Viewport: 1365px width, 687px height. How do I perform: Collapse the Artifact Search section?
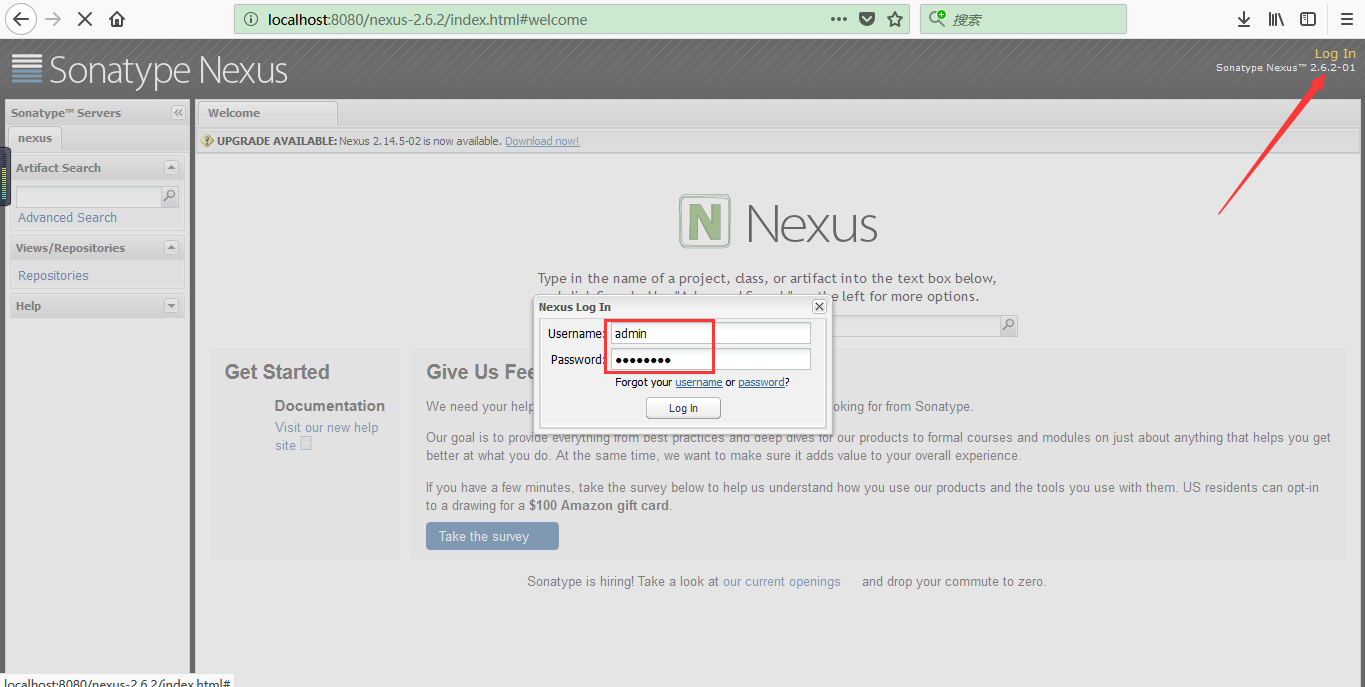171,168
